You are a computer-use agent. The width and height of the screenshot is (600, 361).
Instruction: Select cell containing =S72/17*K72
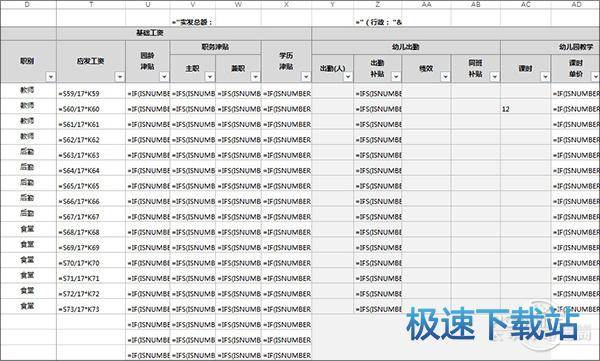point(91,291)
